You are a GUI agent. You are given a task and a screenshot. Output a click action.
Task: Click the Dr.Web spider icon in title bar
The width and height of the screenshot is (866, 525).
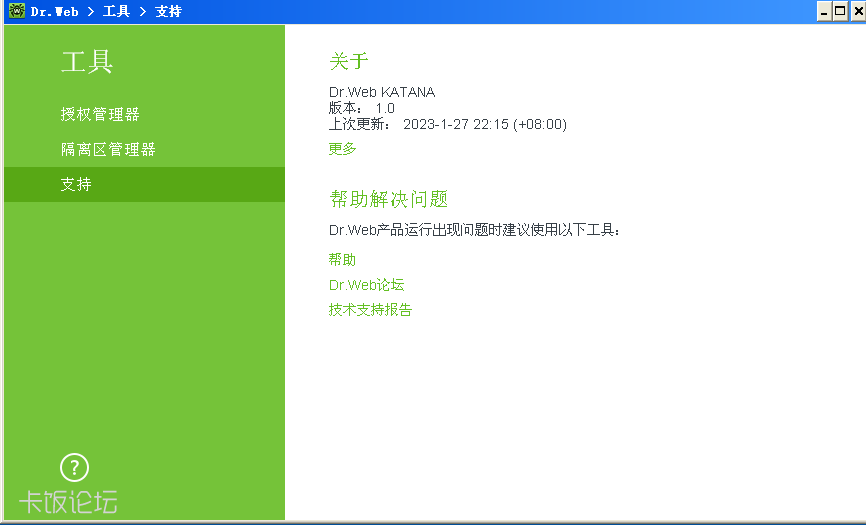pos(17,11)
